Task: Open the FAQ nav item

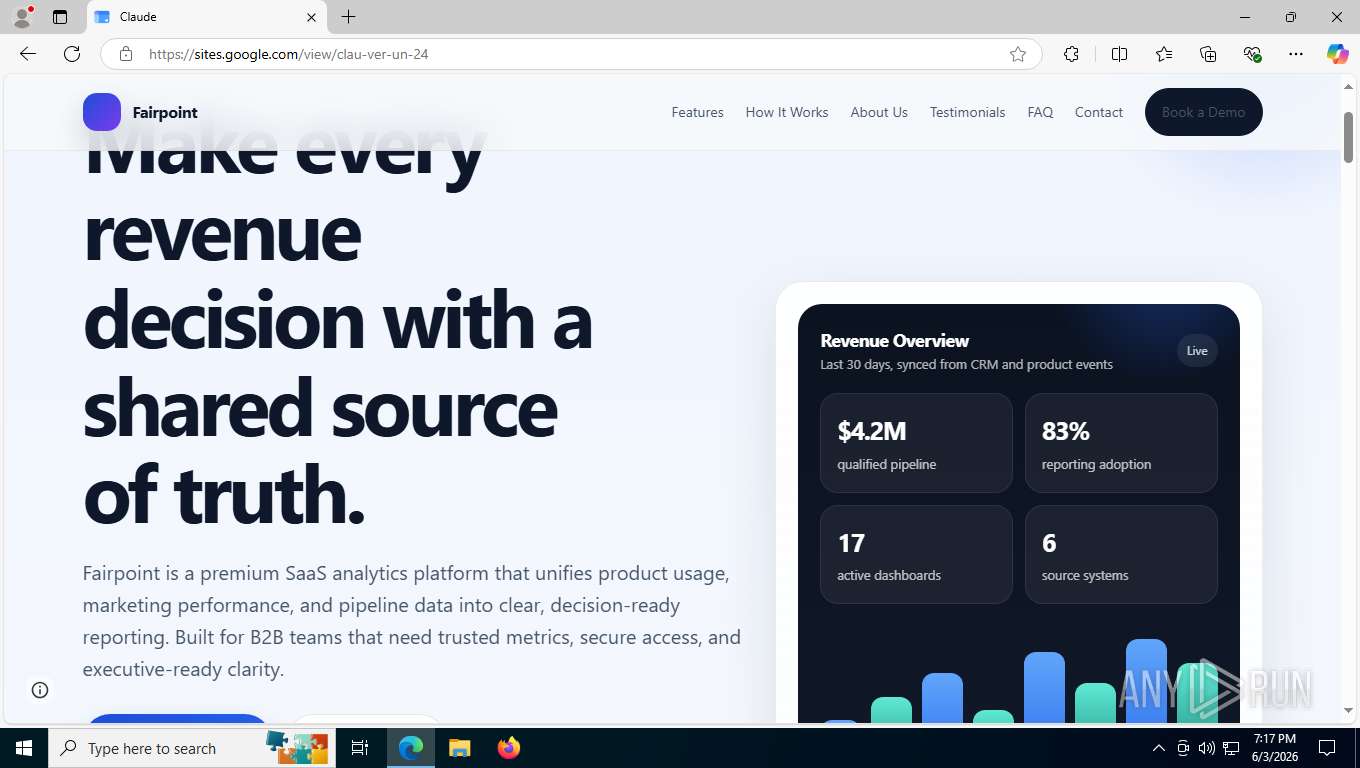Action: (x=1040, y=112)
